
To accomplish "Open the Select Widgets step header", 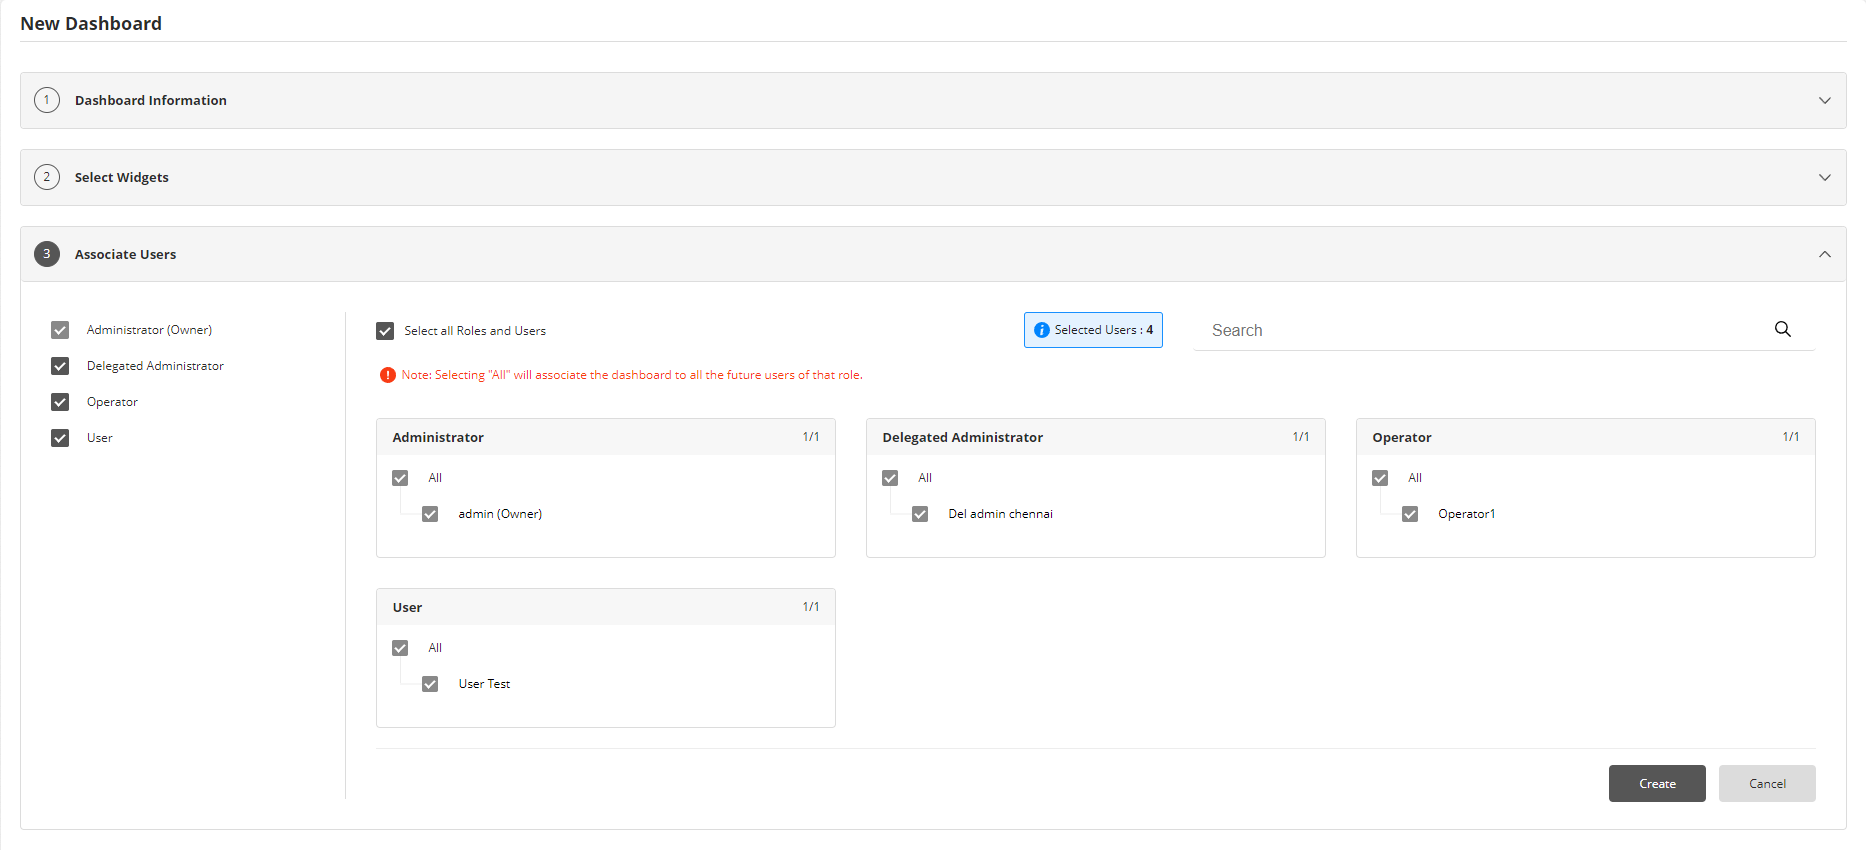I will [122, 177].
